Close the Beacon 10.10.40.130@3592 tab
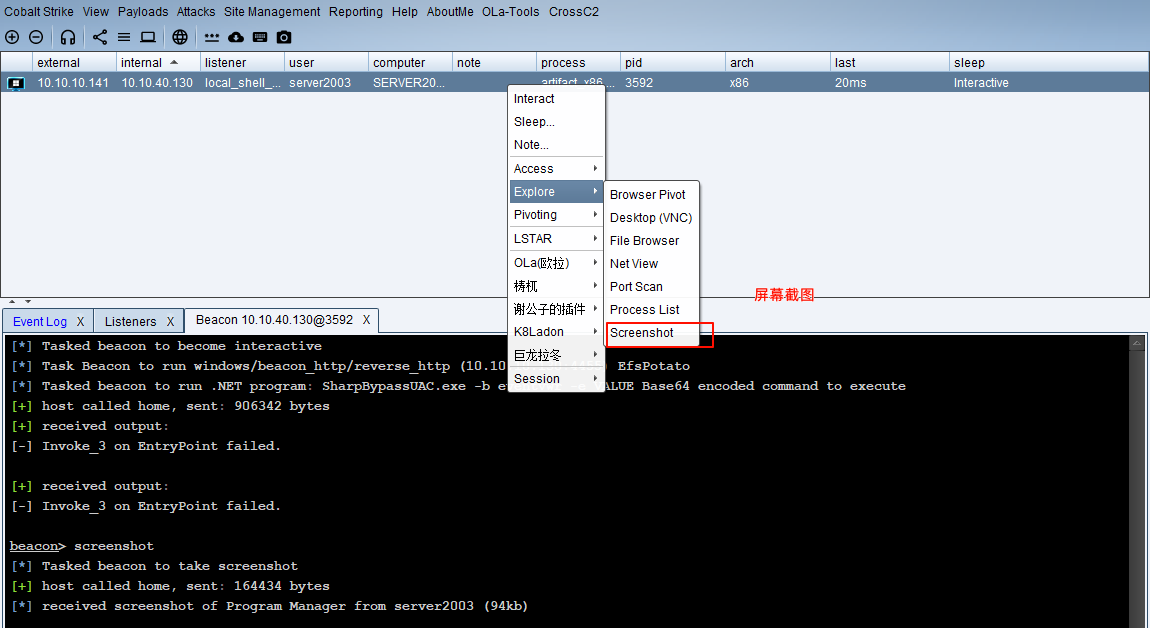1150x628 pixels. (x=367, y=320)
